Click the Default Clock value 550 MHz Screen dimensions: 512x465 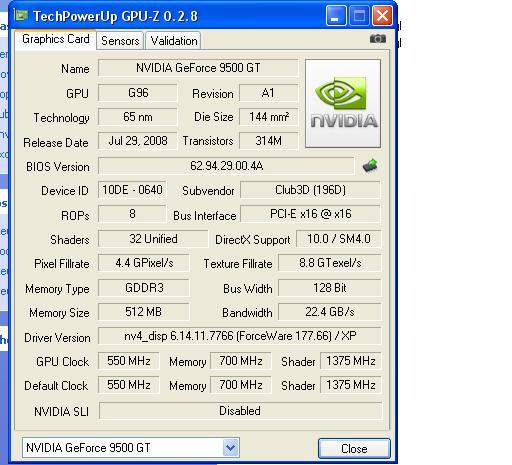(129, 385)
